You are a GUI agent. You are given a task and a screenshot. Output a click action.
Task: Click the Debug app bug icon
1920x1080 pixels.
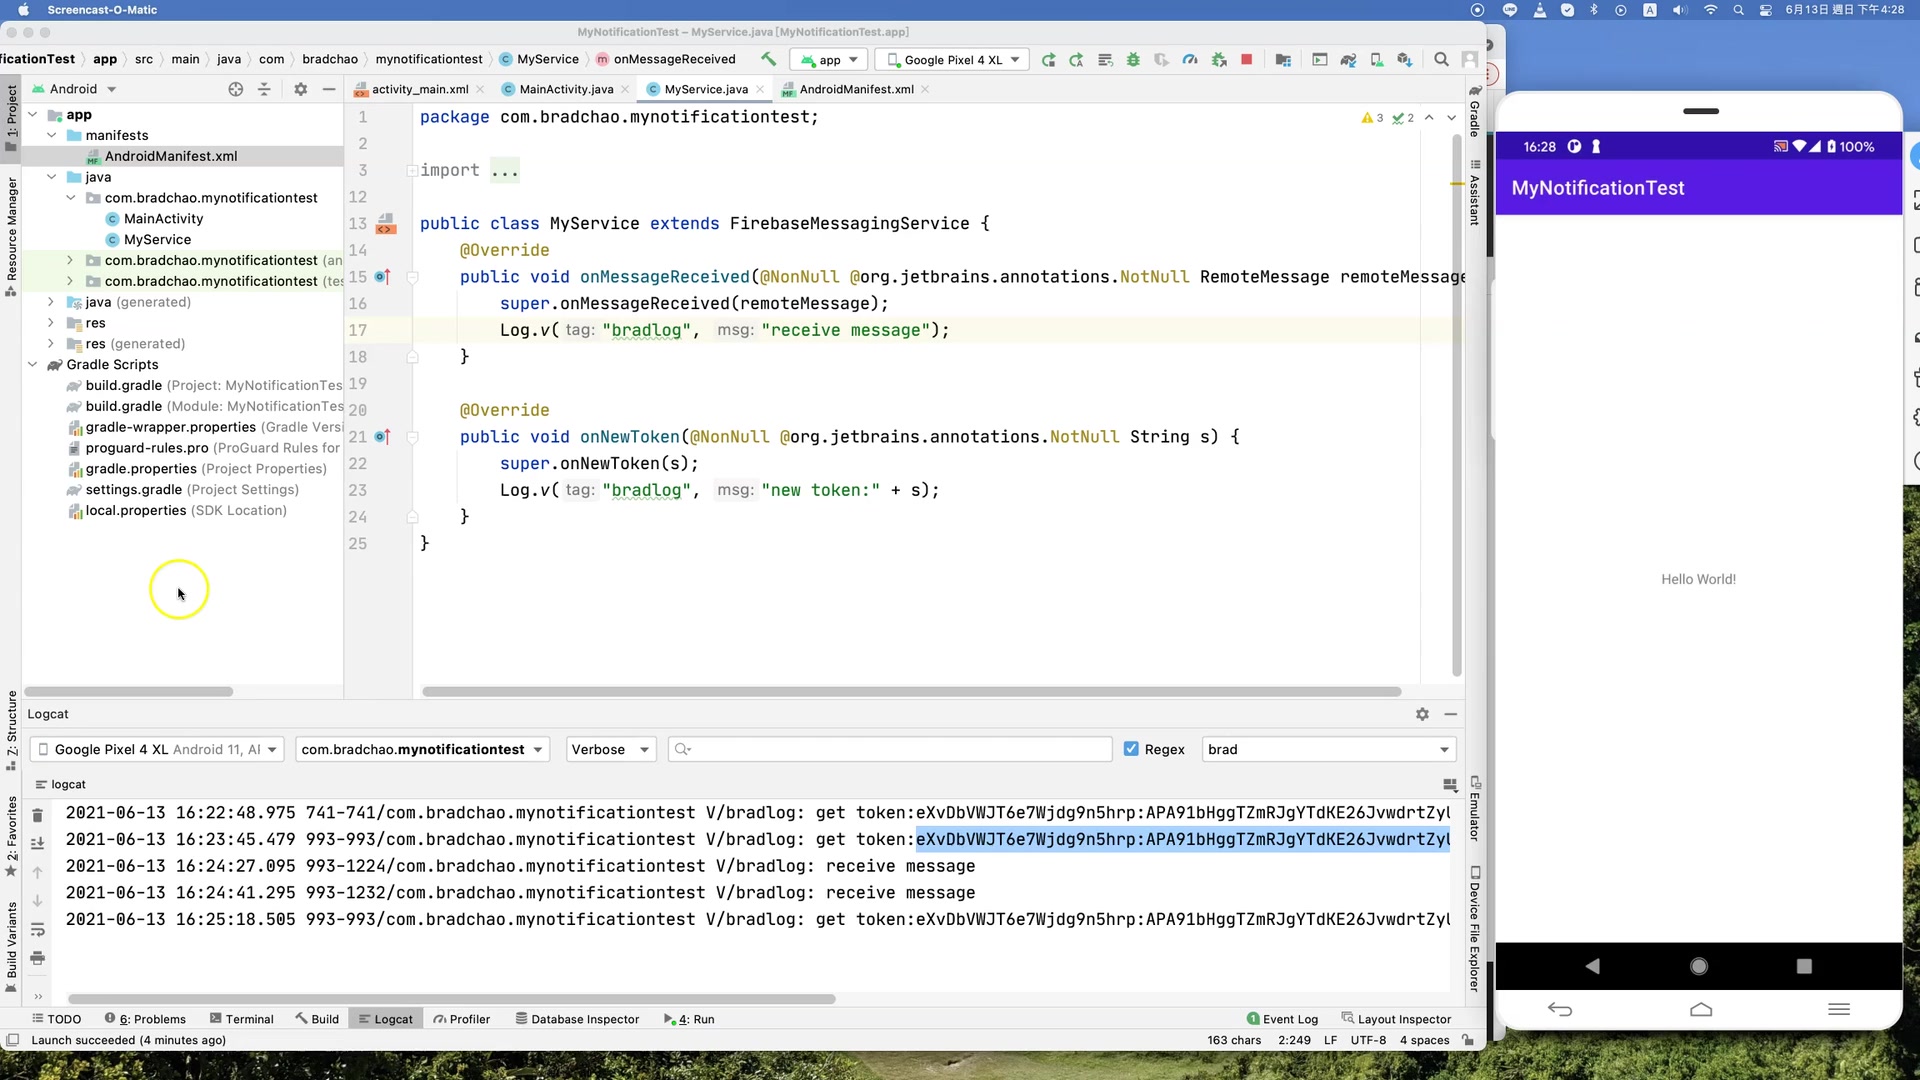1133,60
